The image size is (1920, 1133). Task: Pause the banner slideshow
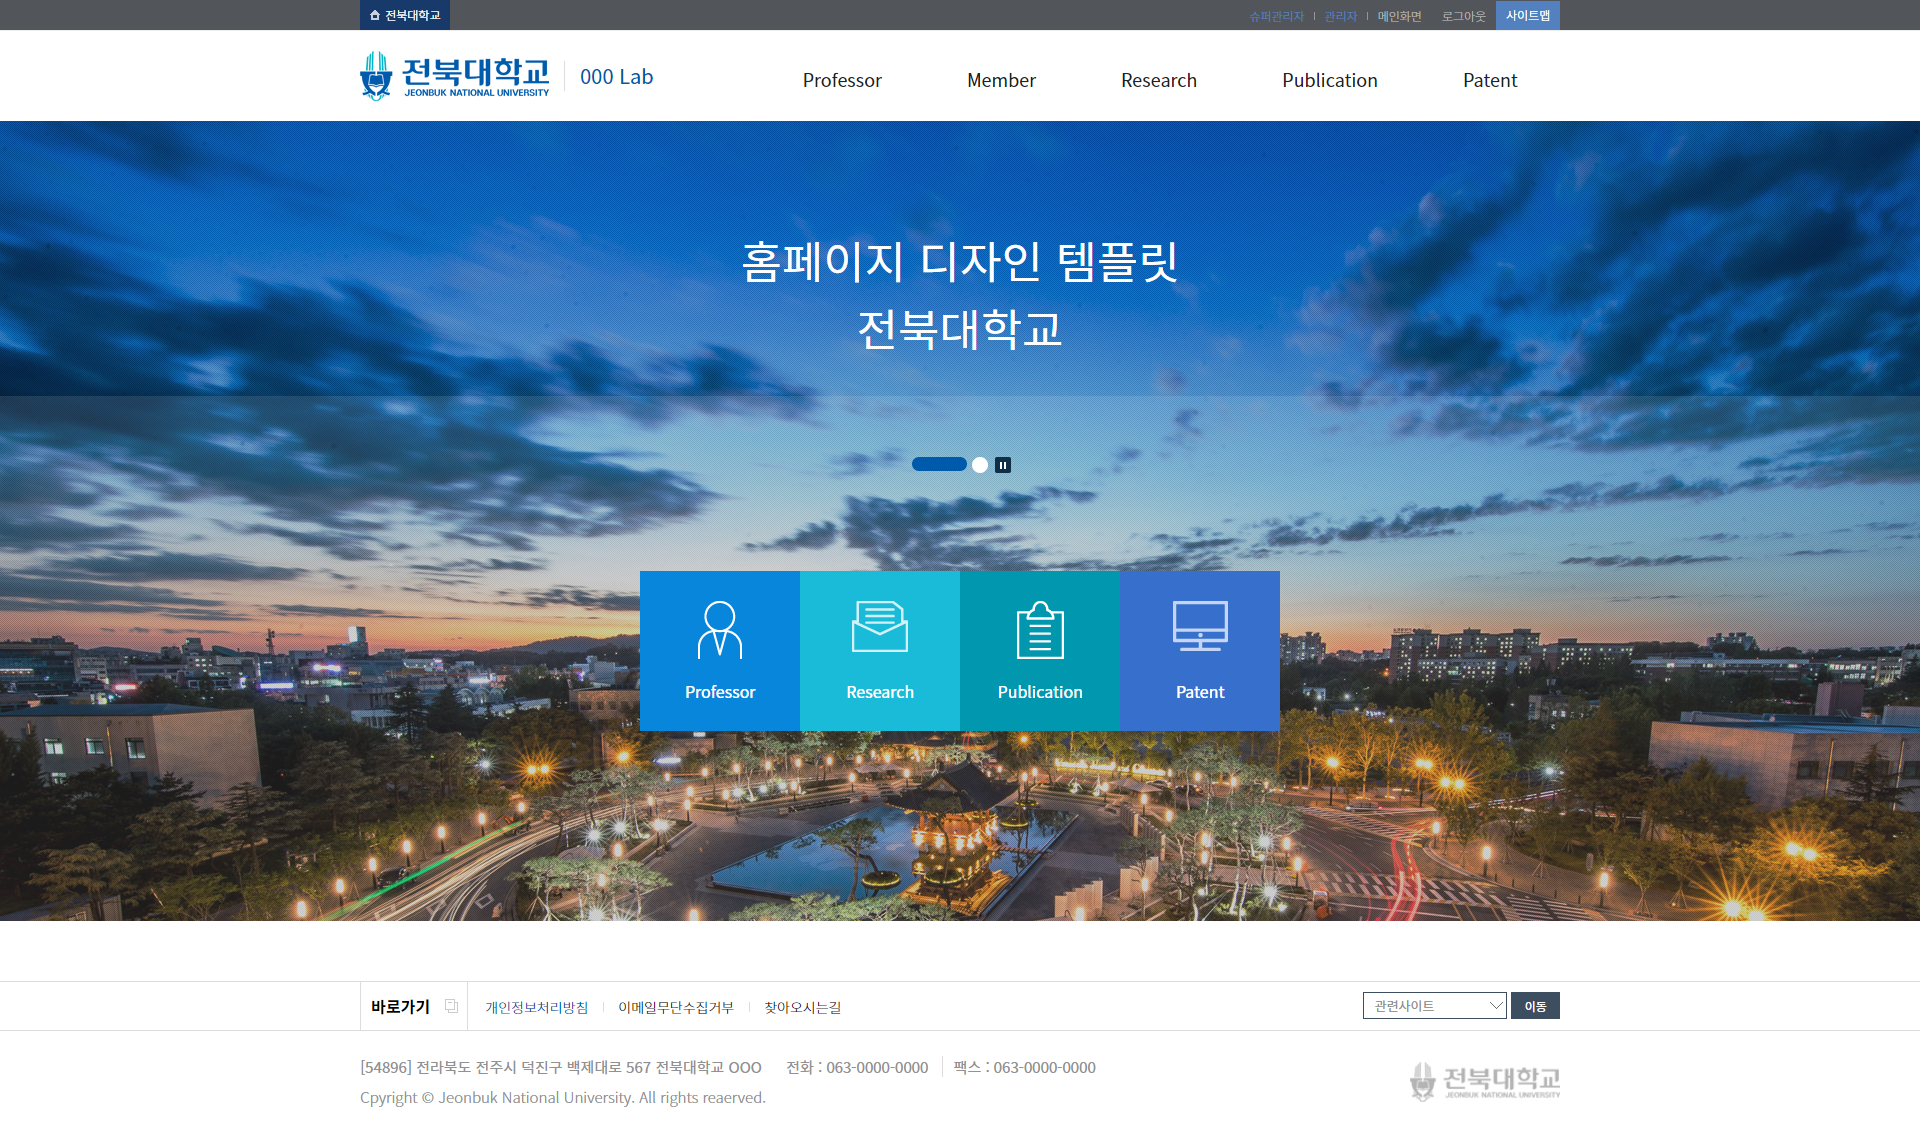pyautogui.click(x=1003, y=465)
